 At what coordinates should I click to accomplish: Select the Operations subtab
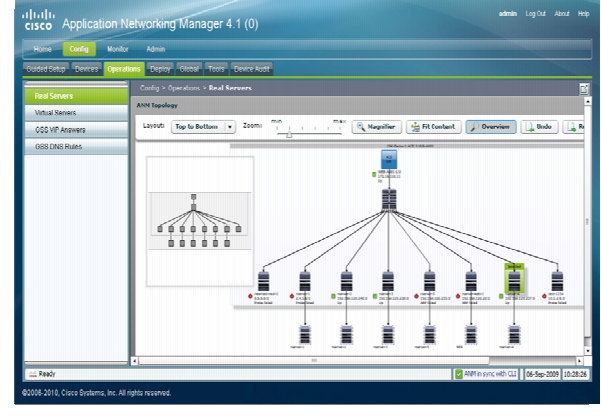click(x=124, y=69)
